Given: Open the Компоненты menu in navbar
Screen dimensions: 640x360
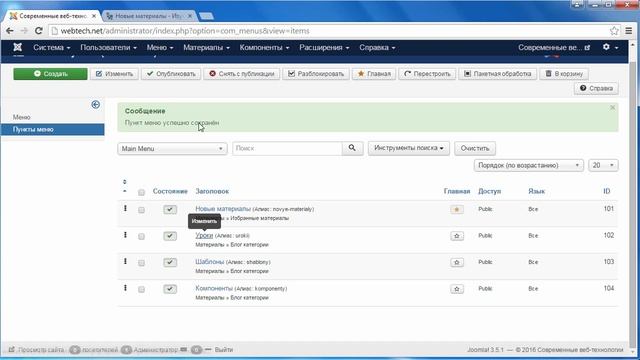Looking at the screenshot, I should pyautogui.click(x=264, y=47).
